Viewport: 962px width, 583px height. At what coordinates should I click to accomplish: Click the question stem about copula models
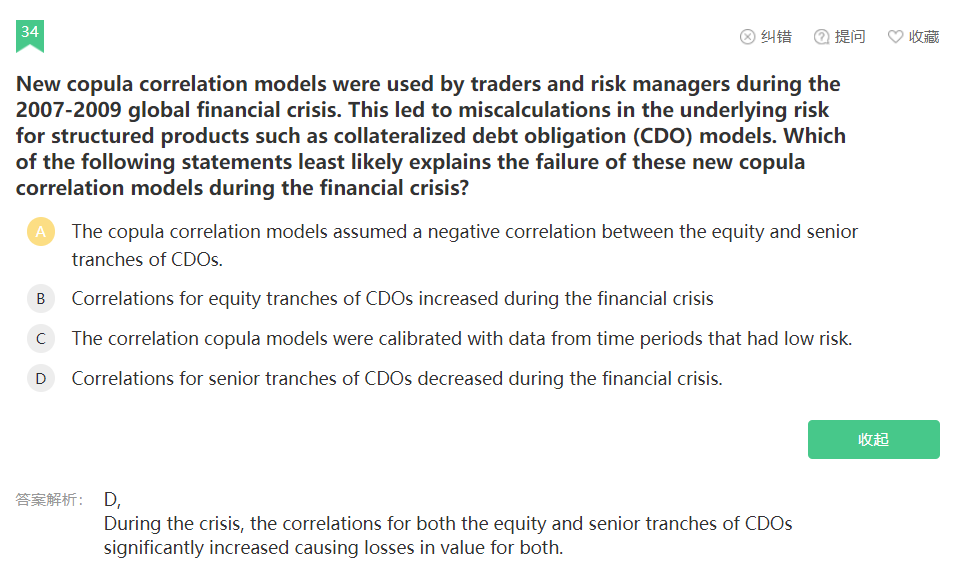coord(431,135)
